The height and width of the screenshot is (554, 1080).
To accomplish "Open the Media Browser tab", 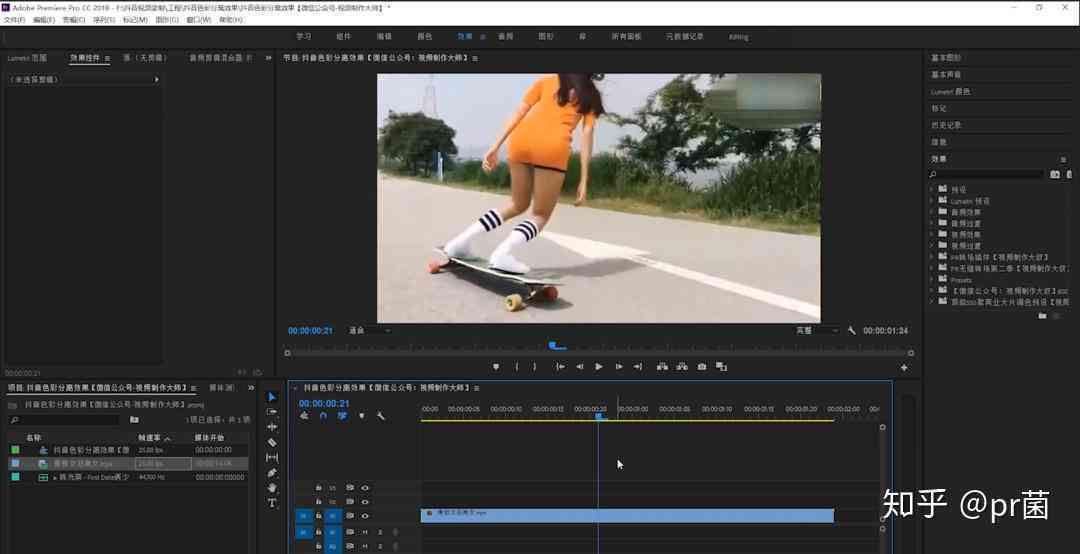I will pyautogui.click(x=222, y=388).
